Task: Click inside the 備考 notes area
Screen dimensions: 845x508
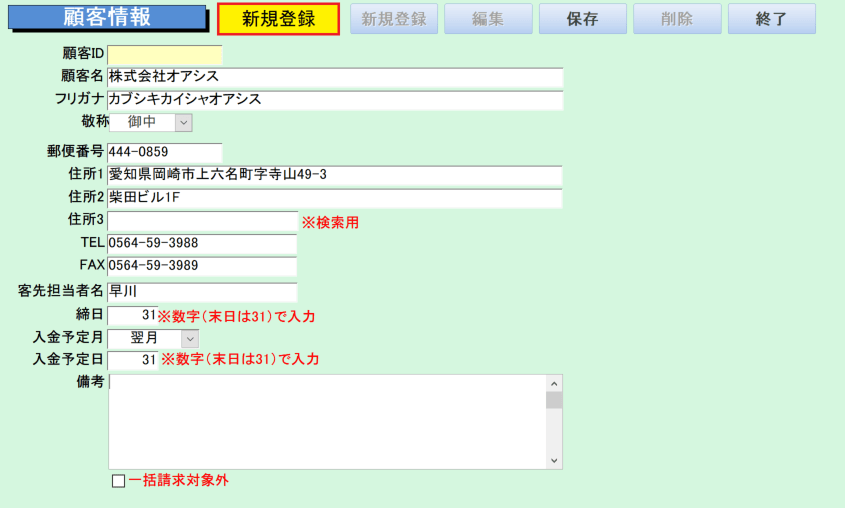Action: tap(328, 422)
